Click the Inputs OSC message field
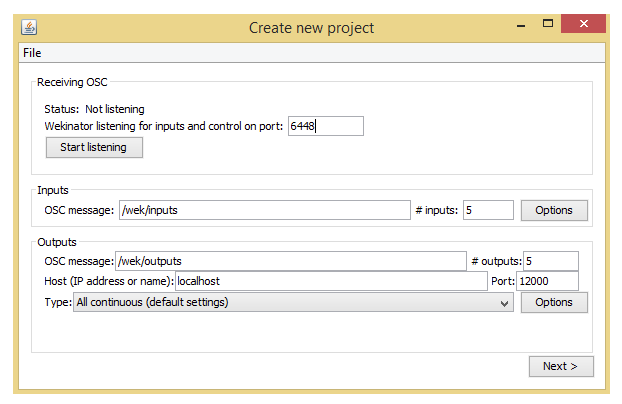The image size is (622, 404). 264,210
